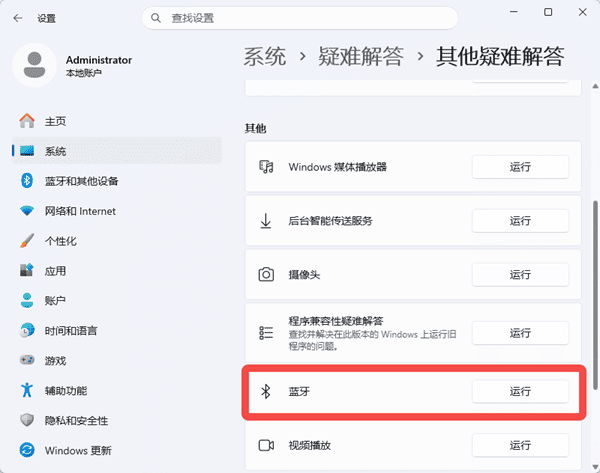Image resolution: width=600 pixels, height=473 pixels.
Task: Open 应用 settings page
Action: [117, 271]
